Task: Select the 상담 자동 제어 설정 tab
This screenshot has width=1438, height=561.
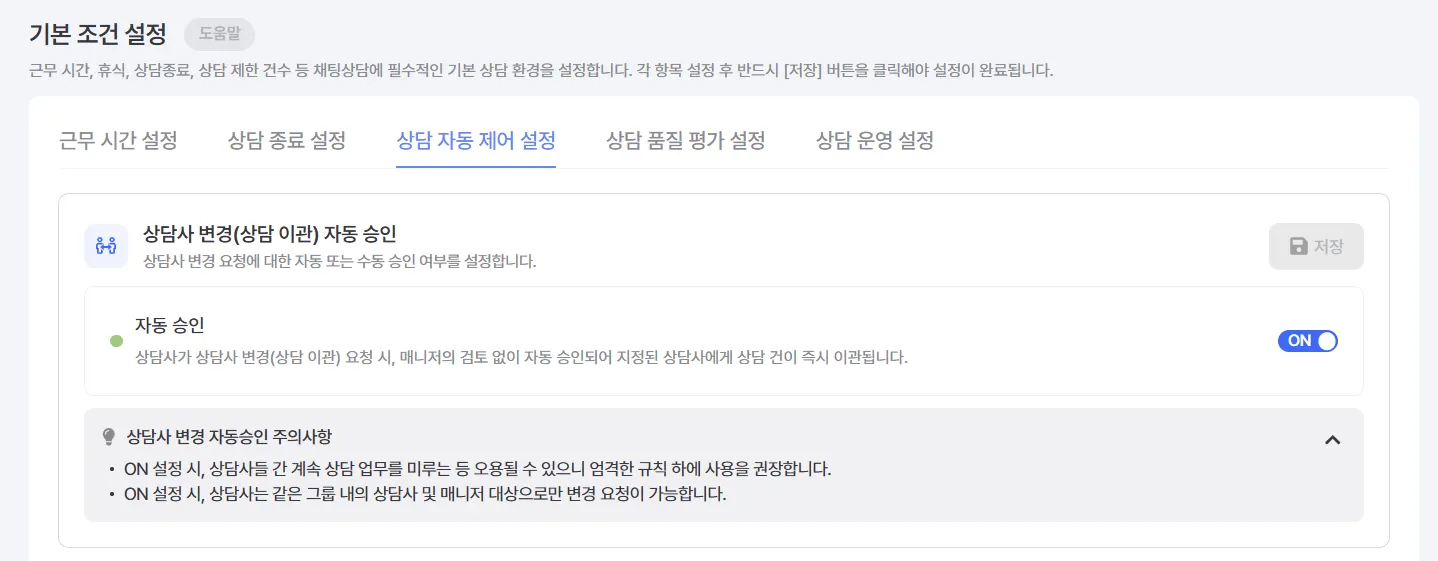Action: tap(476, 140)
